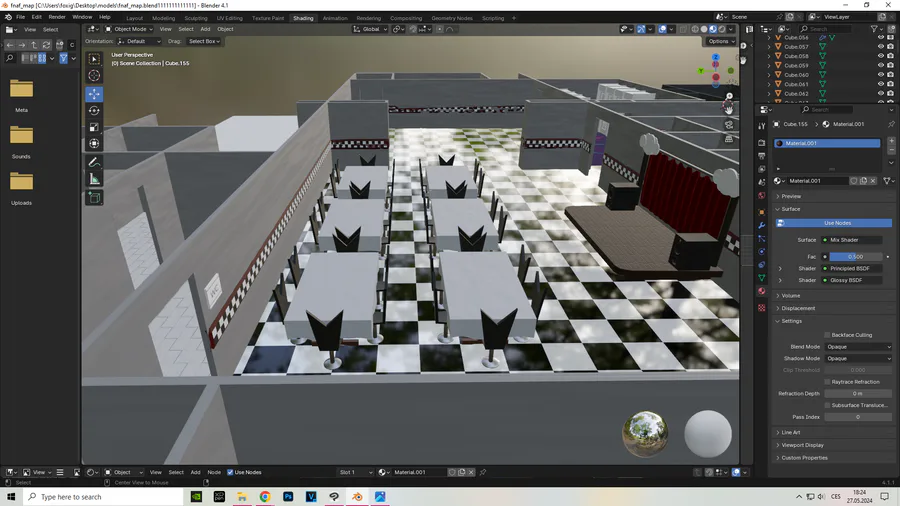Open the Object Data properties tab
Viewport: 900px width, 506px height.
[762, 278]
